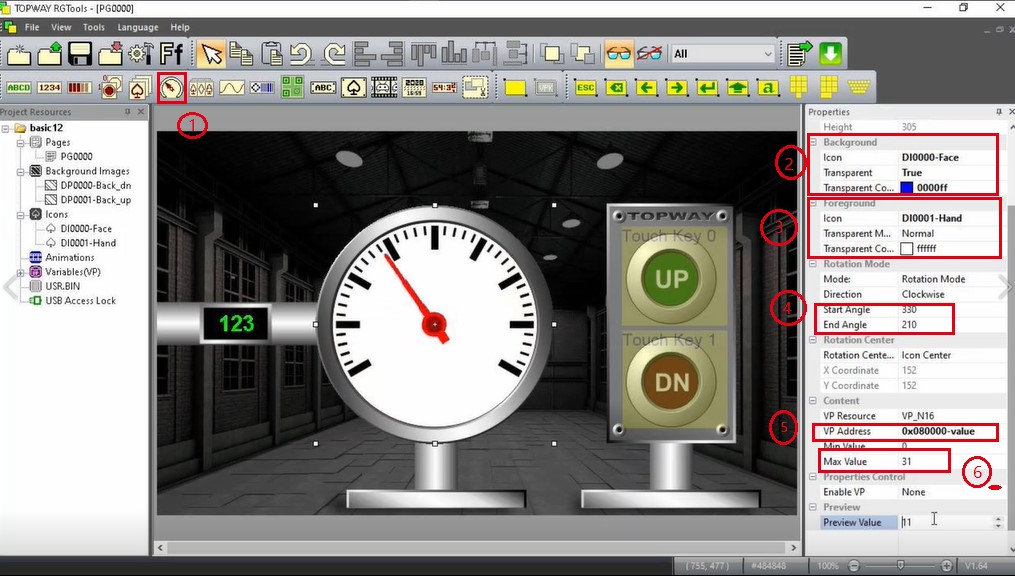Collapse the Pages tree node
This screenshot has height=576, width=1015.
click(x=21, y=142)
